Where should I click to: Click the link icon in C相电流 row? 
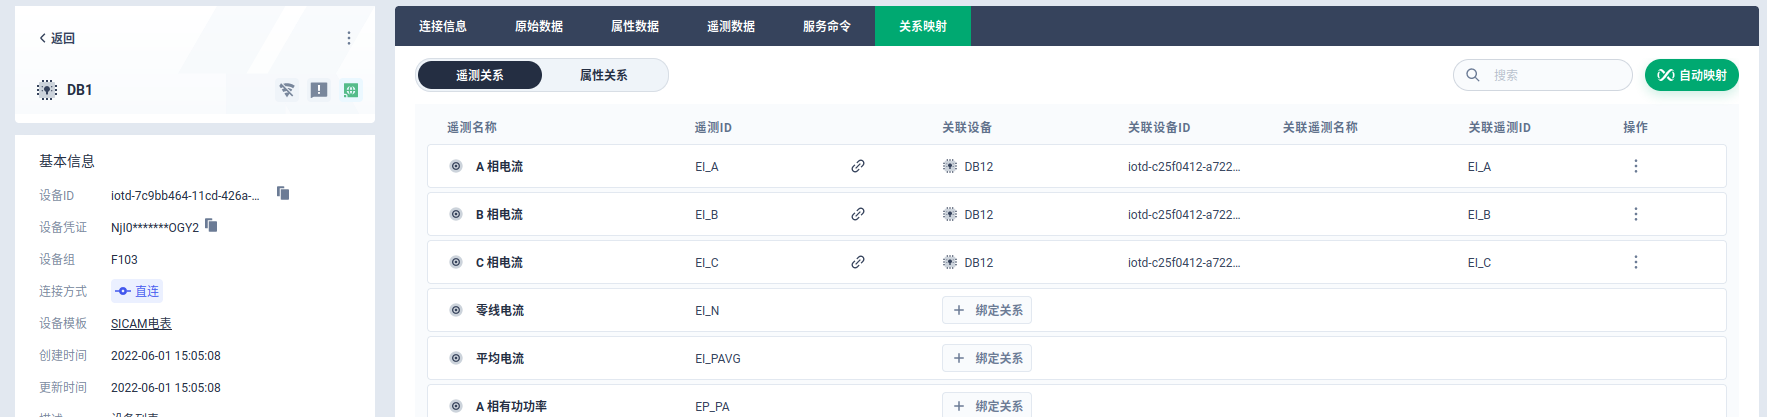coord(857,262)
